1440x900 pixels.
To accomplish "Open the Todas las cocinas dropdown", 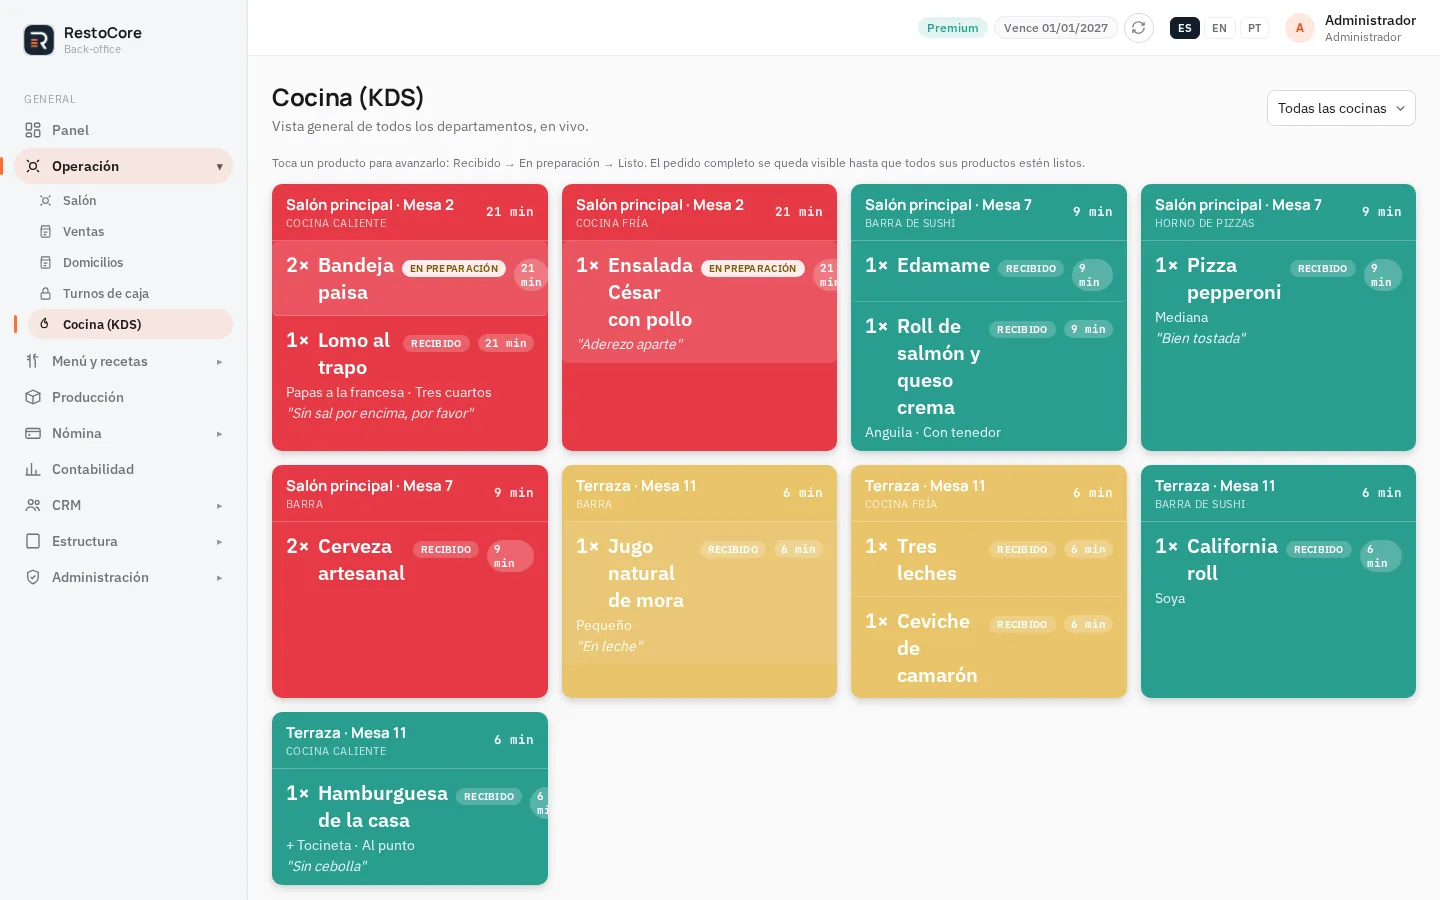I will [x=1341, y=108].
